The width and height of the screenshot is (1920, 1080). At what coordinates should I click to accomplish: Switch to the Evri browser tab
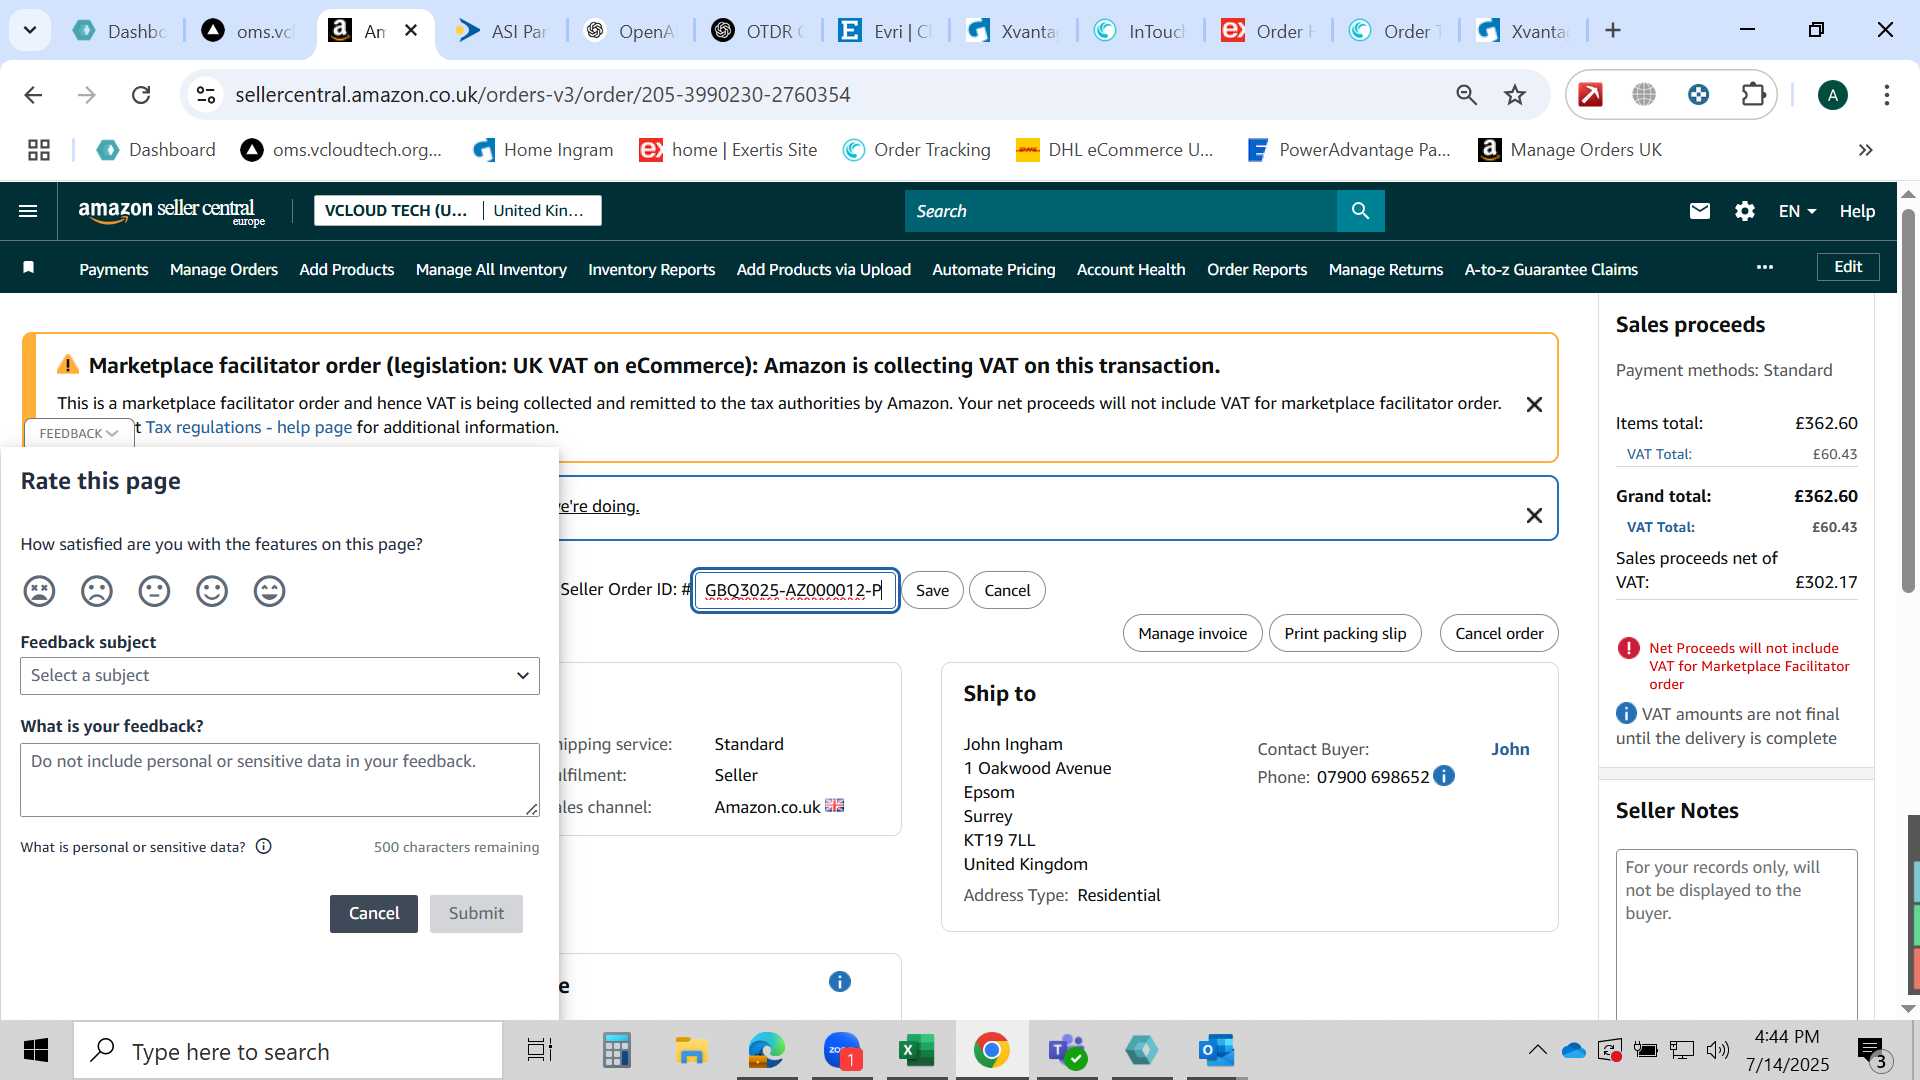(x=885, y=31)
